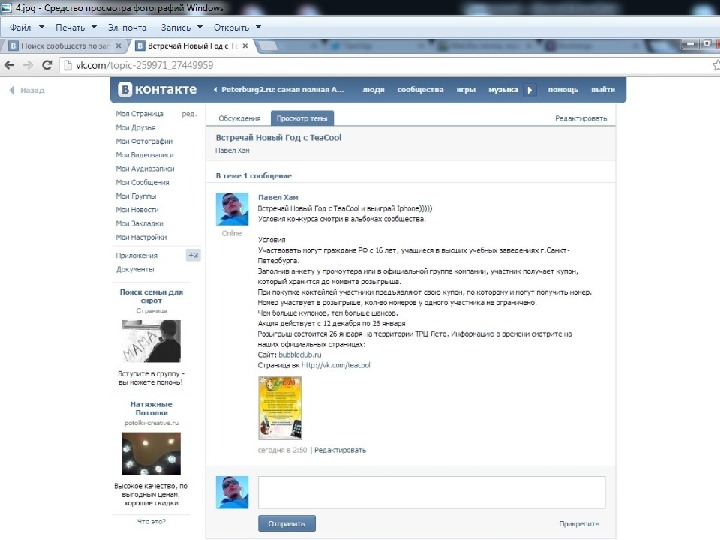This screenshot has height=540, width=720.
Task: Switch to the Обсуждения tab
Action: coord(239,118)
